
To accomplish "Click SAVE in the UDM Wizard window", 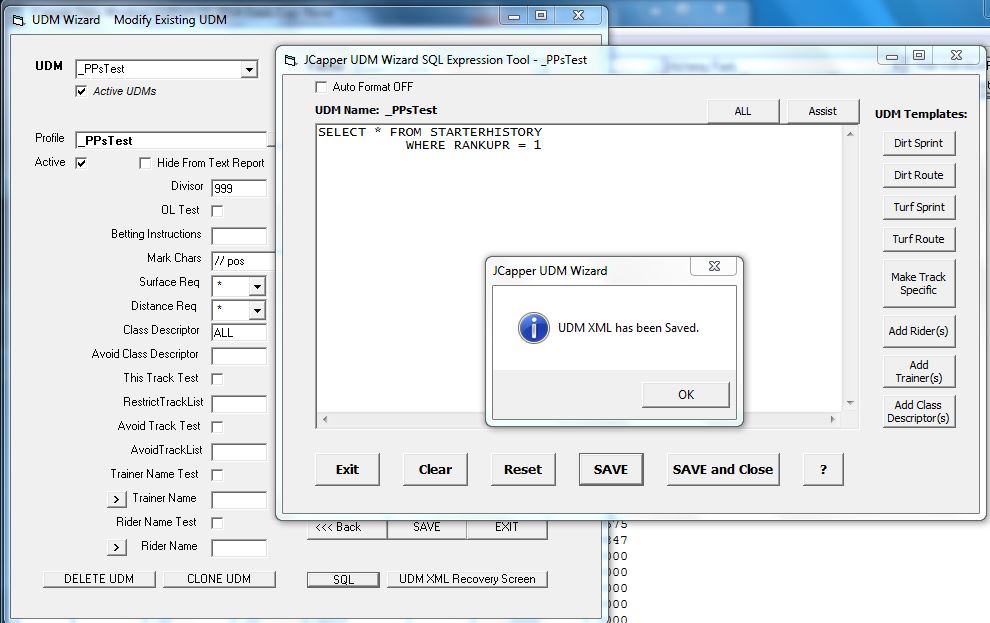I will [x=427, y=529].
